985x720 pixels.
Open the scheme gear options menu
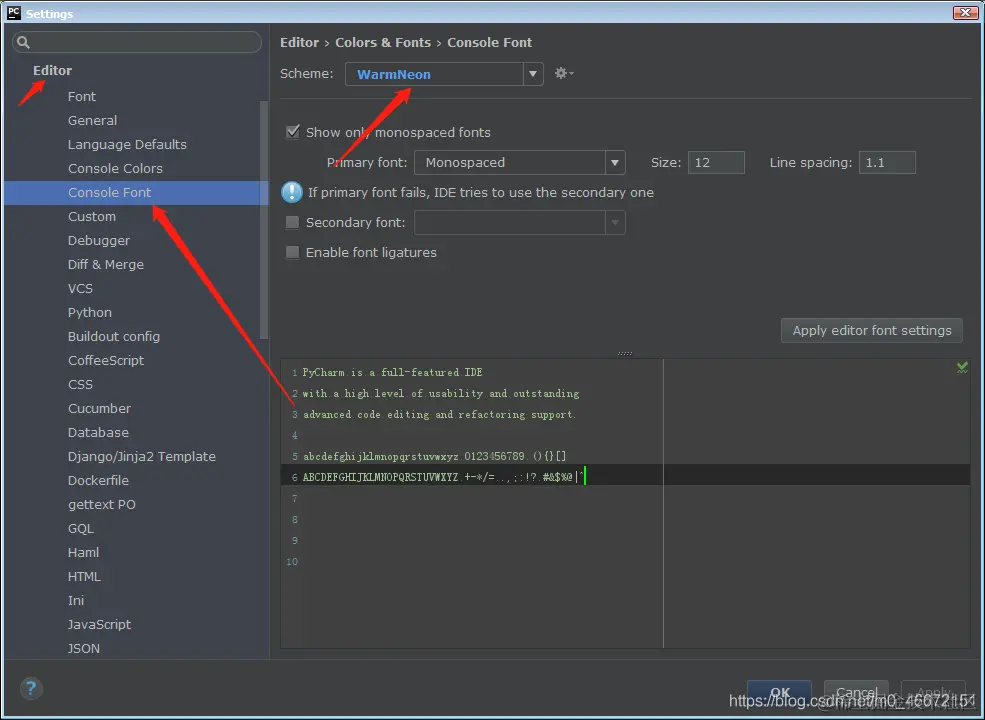[563, 74]
